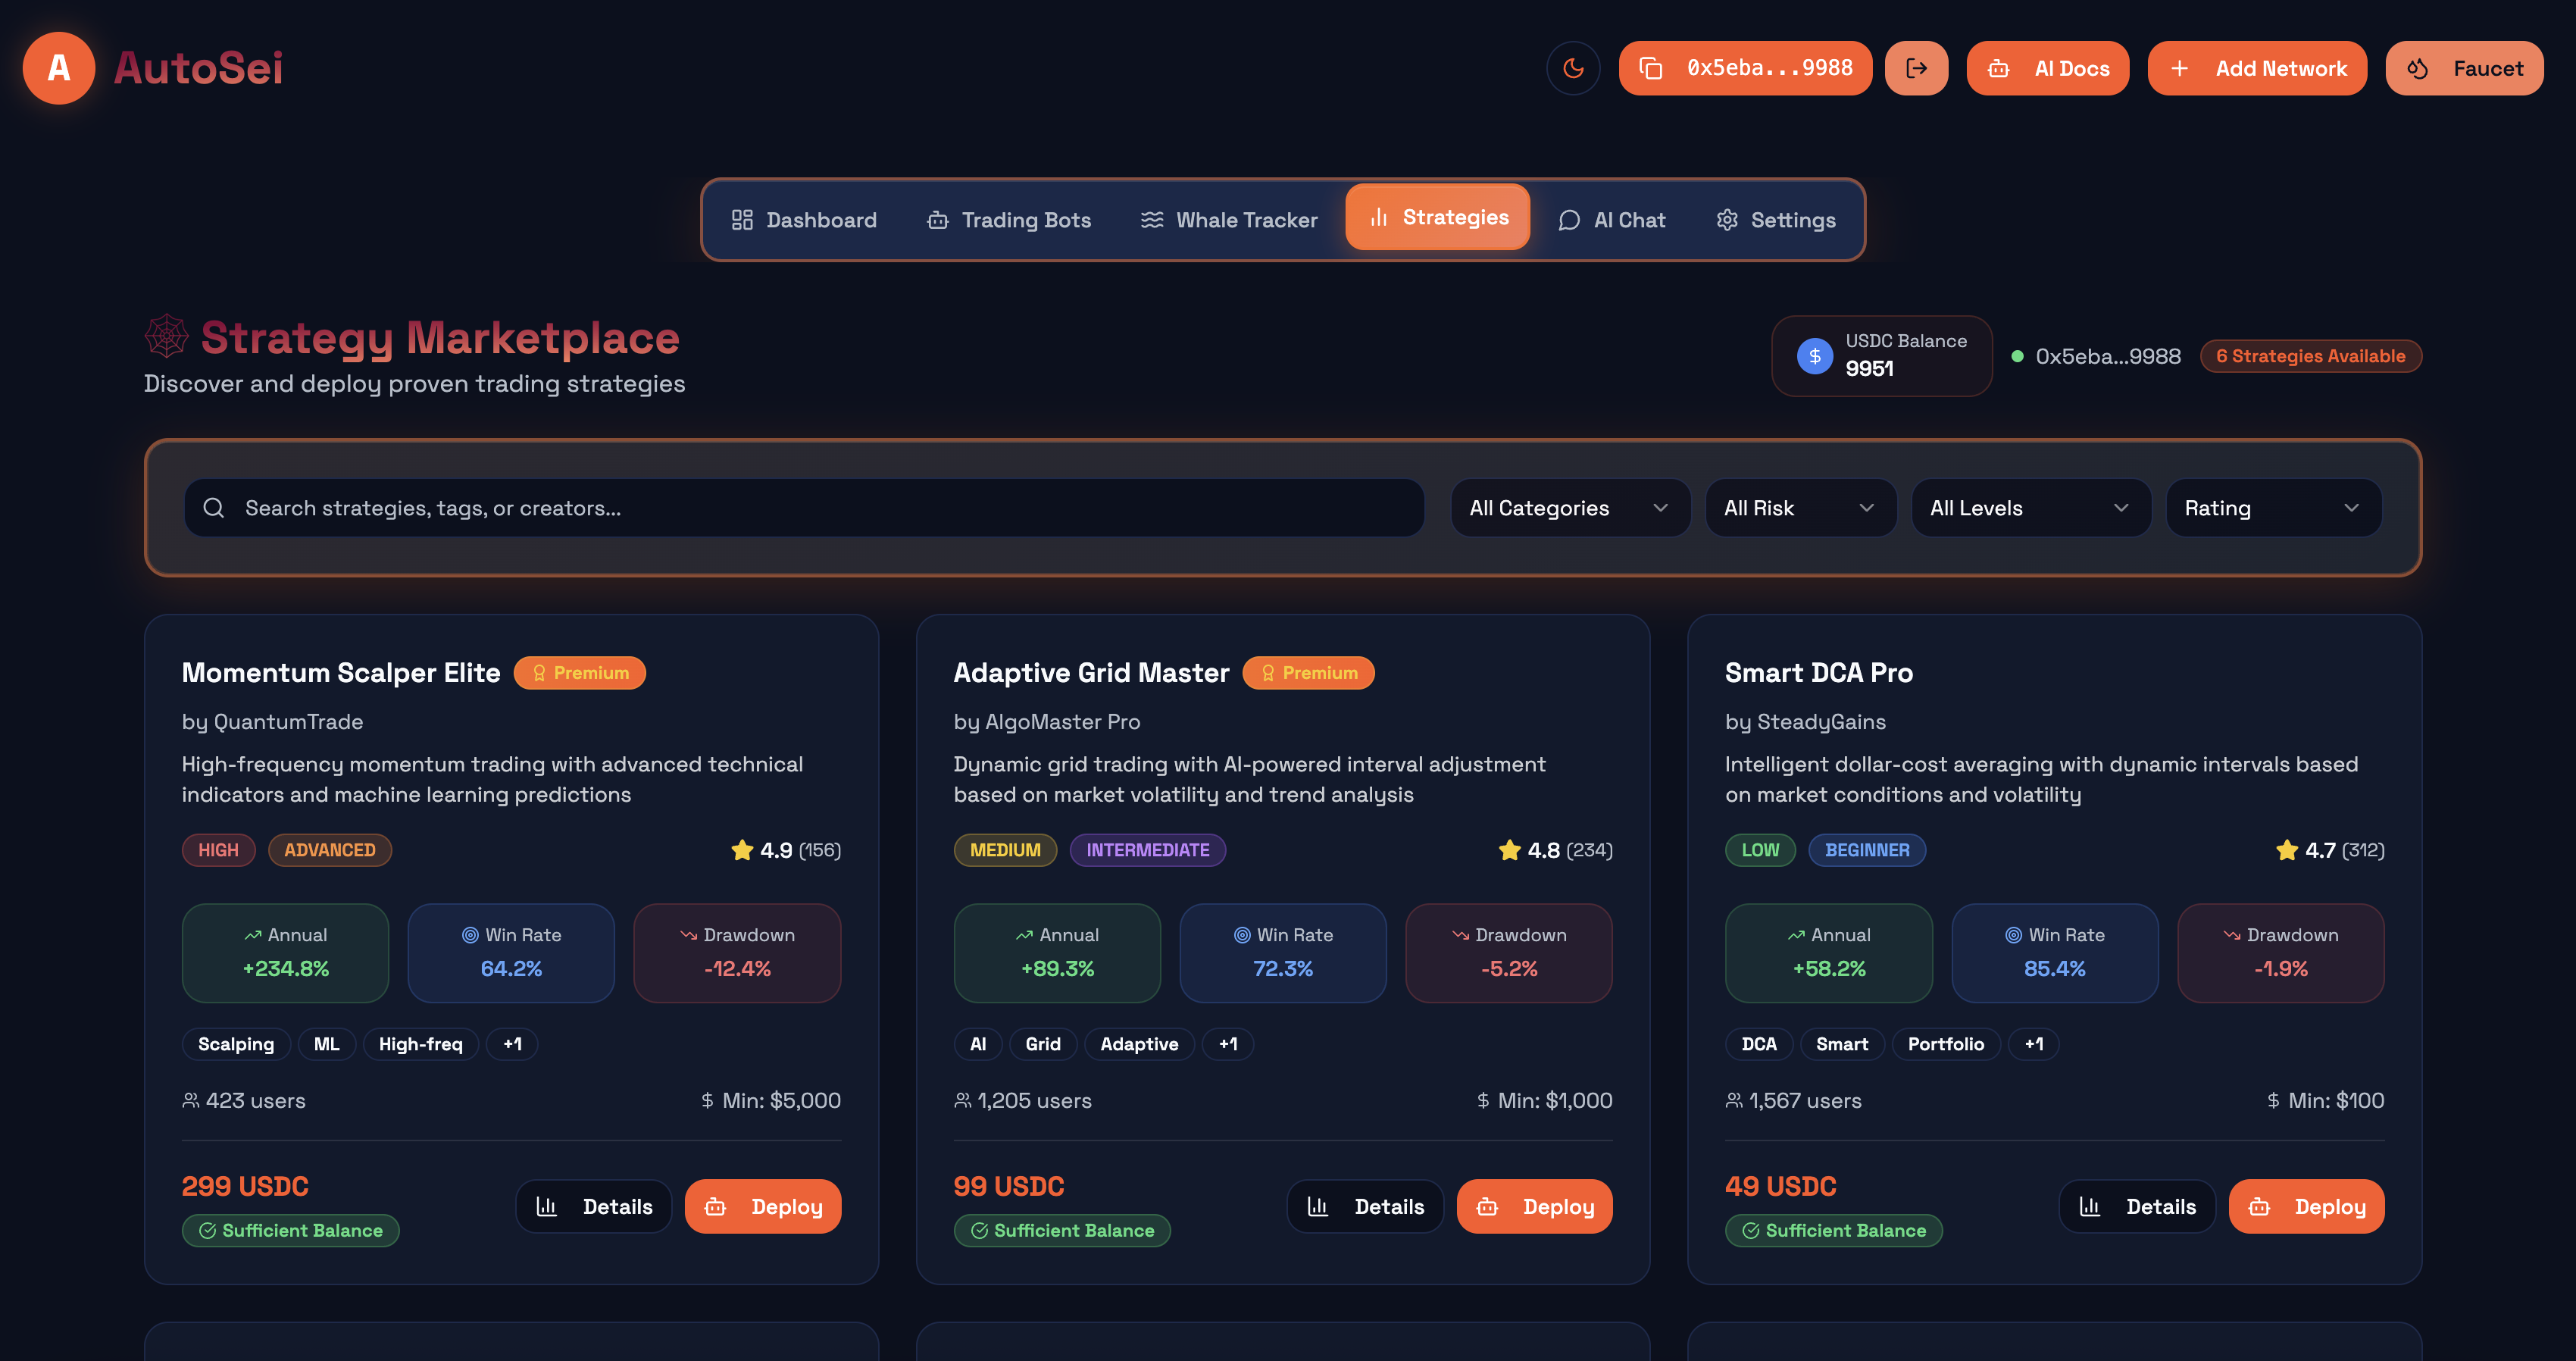
Task: Click the AutoSei logo circle
Action: click(59, 68)
